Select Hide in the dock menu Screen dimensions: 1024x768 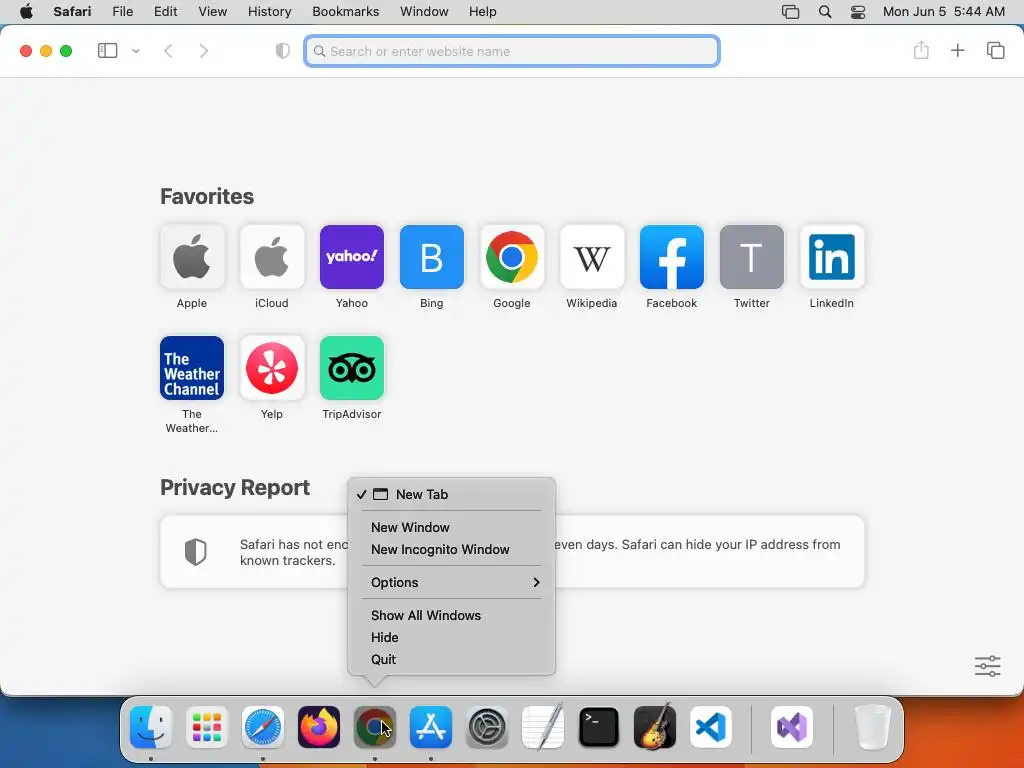451,637
